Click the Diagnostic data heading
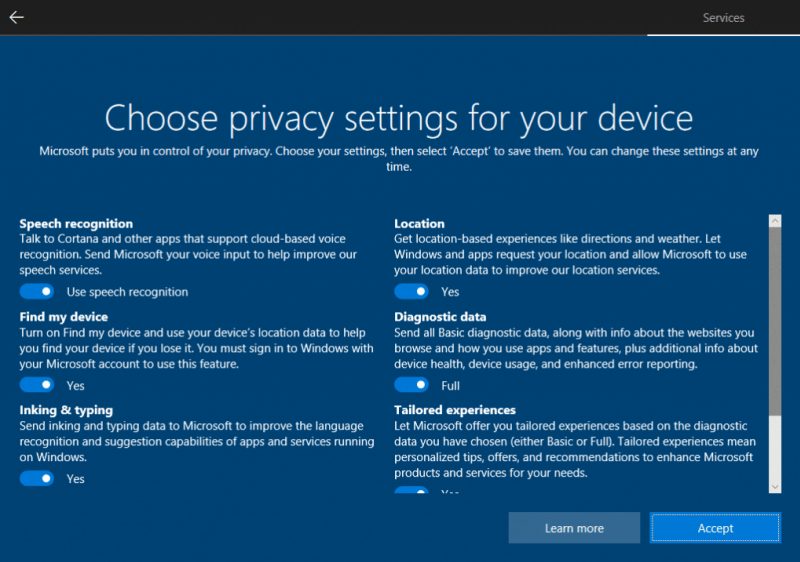The height and width of the screenshot is (562, 800). point(440,317)
